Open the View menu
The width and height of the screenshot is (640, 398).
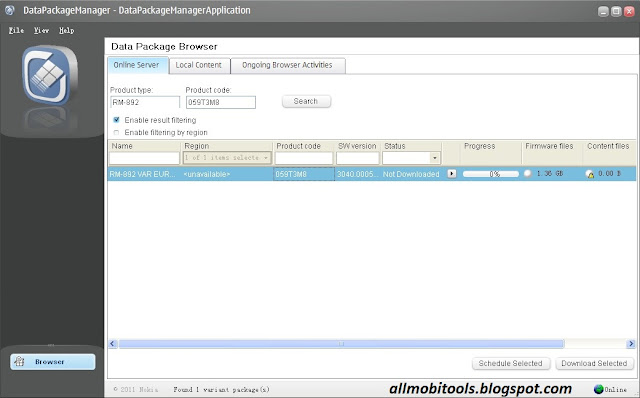pyautogui.click(x=41, y=30)
